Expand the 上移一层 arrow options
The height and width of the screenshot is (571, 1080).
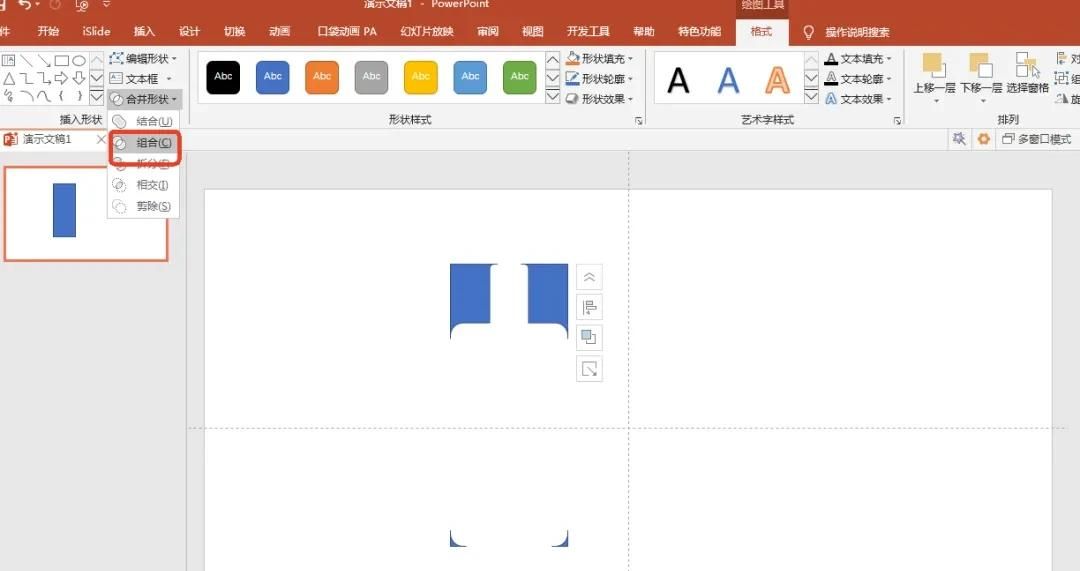(935, 101)
